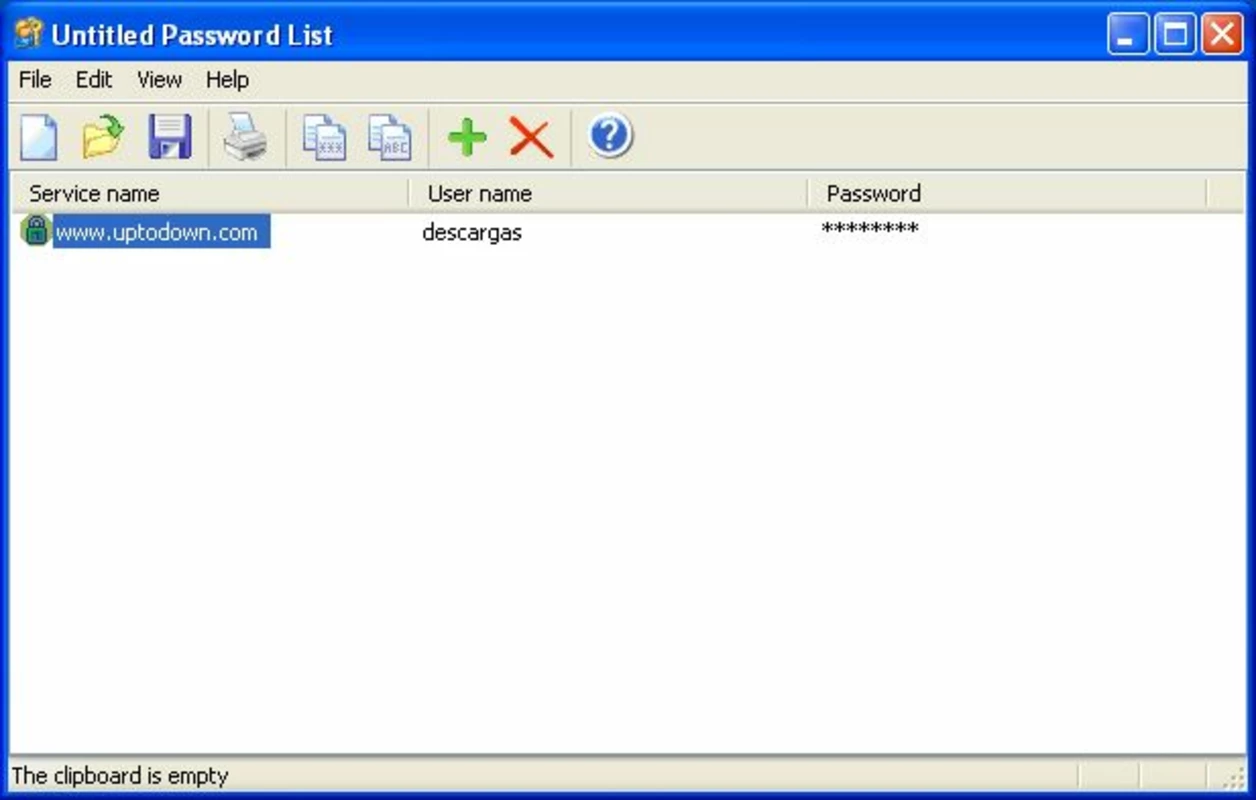
Task: Save the password list with floppy icon
Action: pyautogui.click(x=170, y=137)
